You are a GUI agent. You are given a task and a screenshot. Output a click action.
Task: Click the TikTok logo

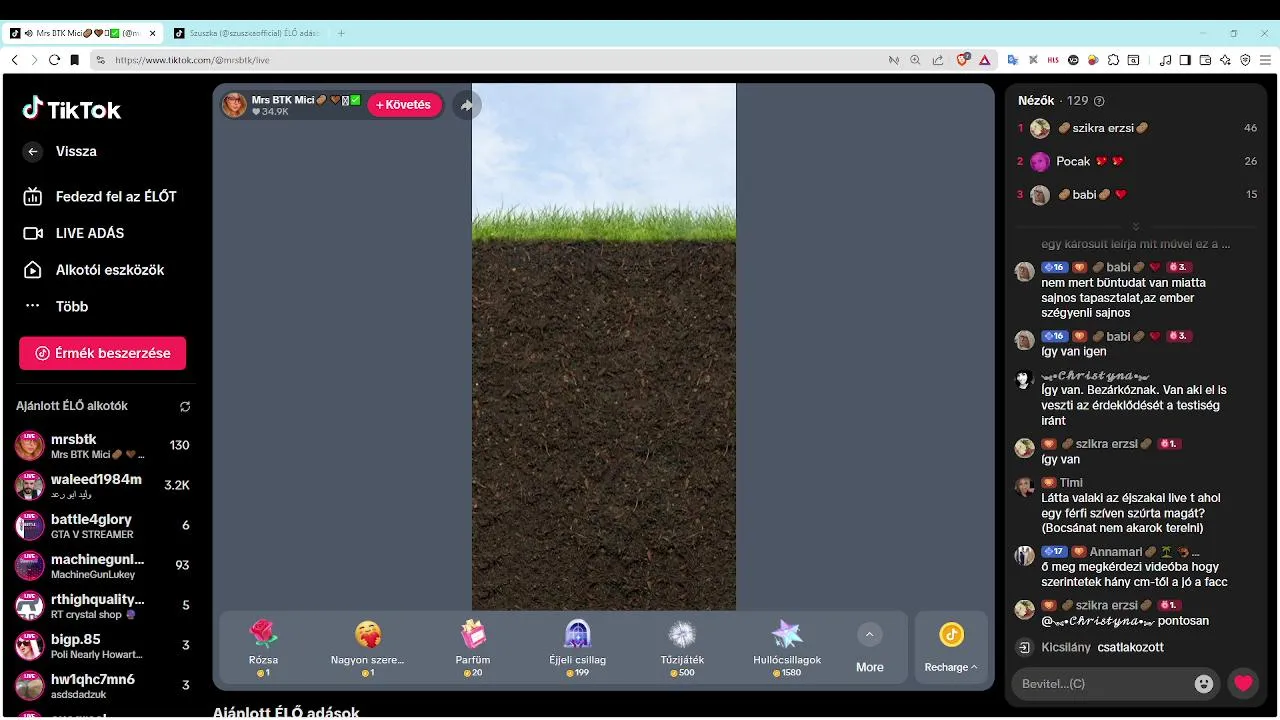pyautogui.click(x=71, y=109)
